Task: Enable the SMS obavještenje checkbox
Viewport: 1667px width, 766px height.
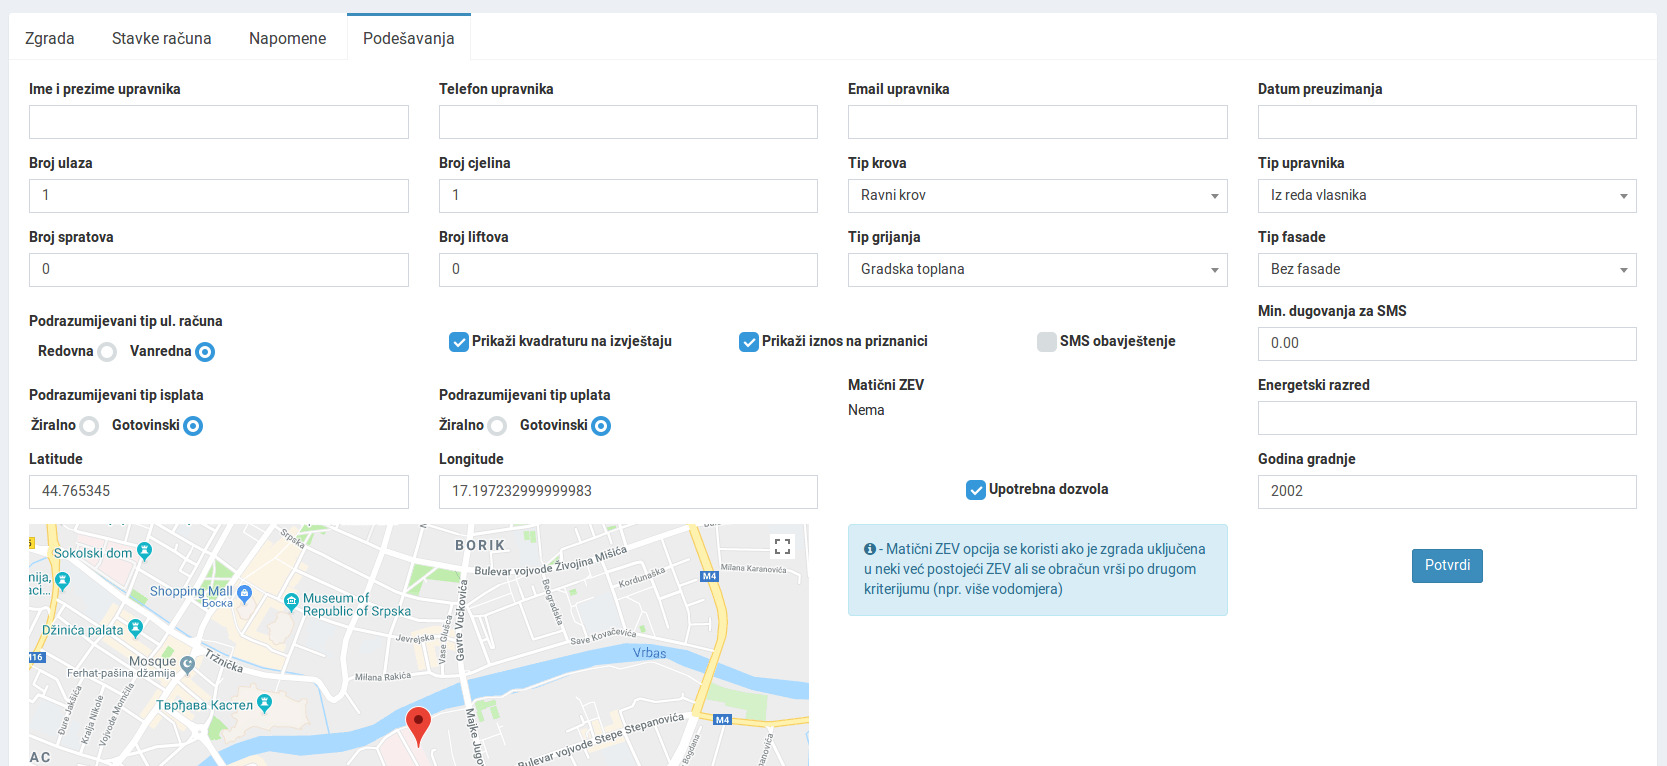Action: coord(1046,342)
